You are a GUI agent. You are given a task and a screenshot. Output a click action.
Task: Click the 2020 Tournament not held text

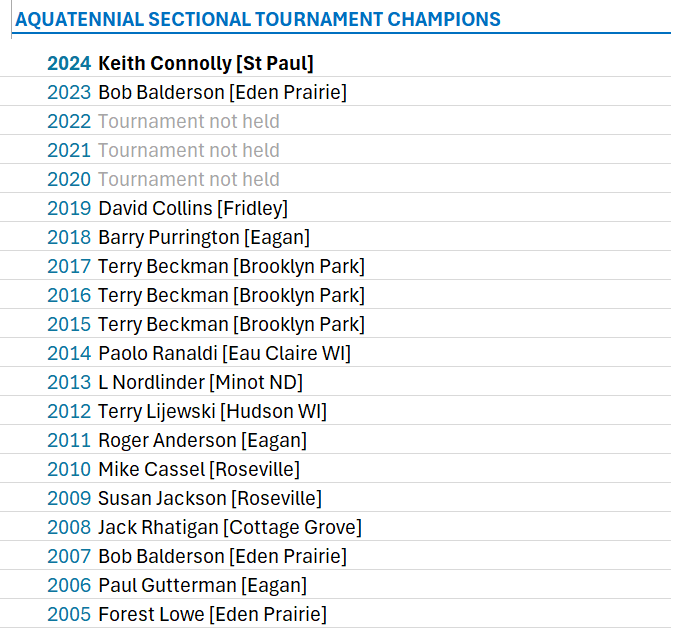[x=163, y=180]
